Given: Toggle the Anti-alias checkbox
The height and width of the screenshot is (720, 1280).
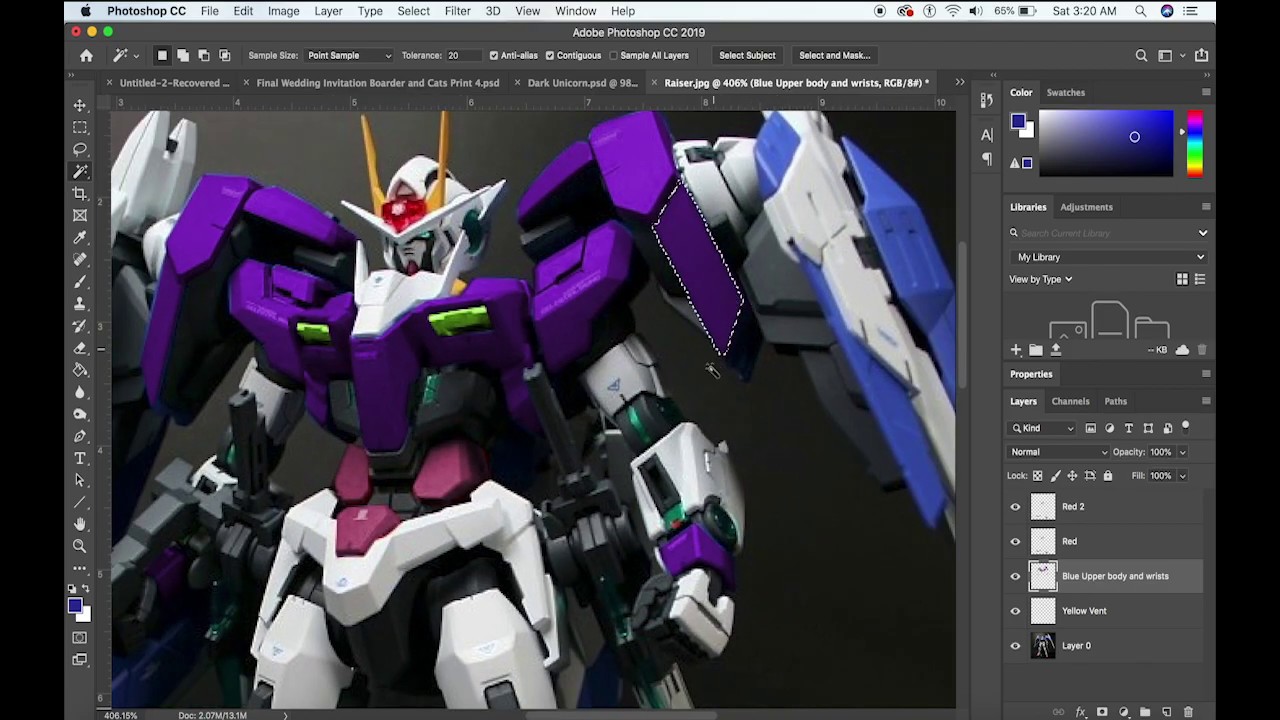Looking at the screenshot, I should click(494, 56).
